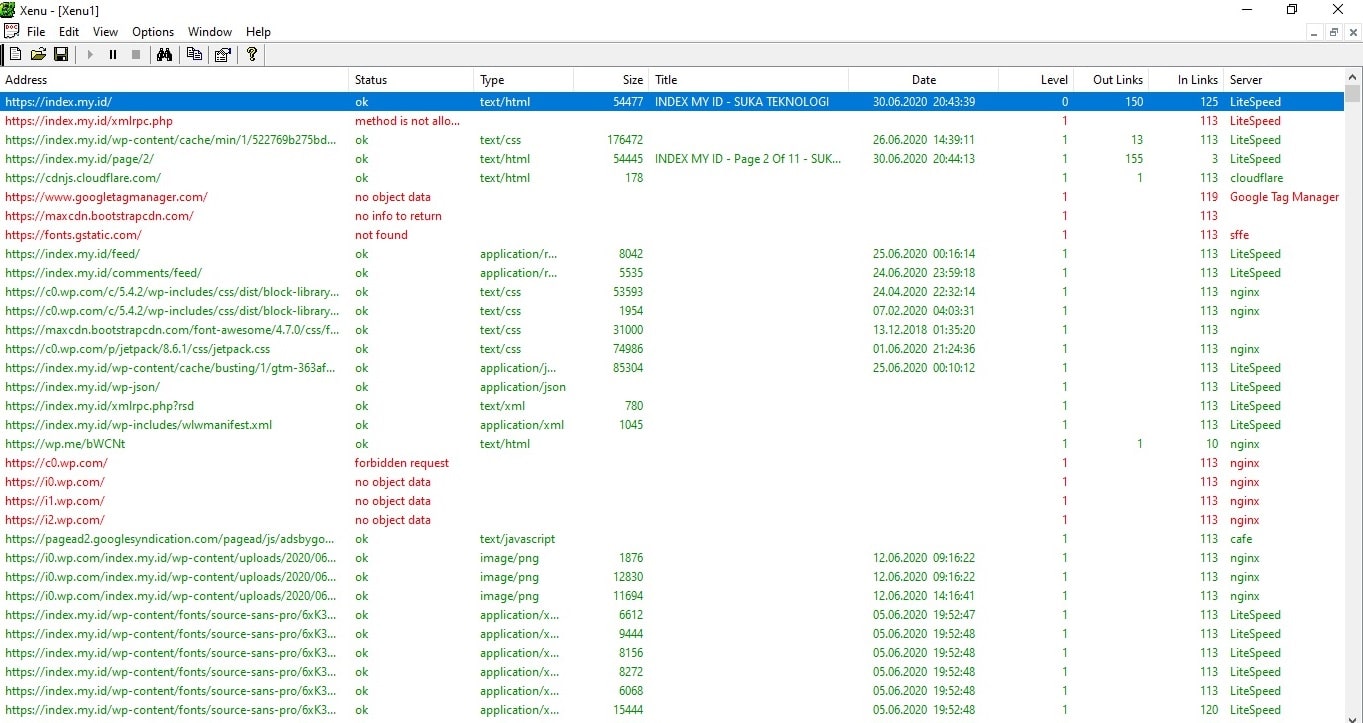Open help with the question mark icon

click(x=252, y=54)
